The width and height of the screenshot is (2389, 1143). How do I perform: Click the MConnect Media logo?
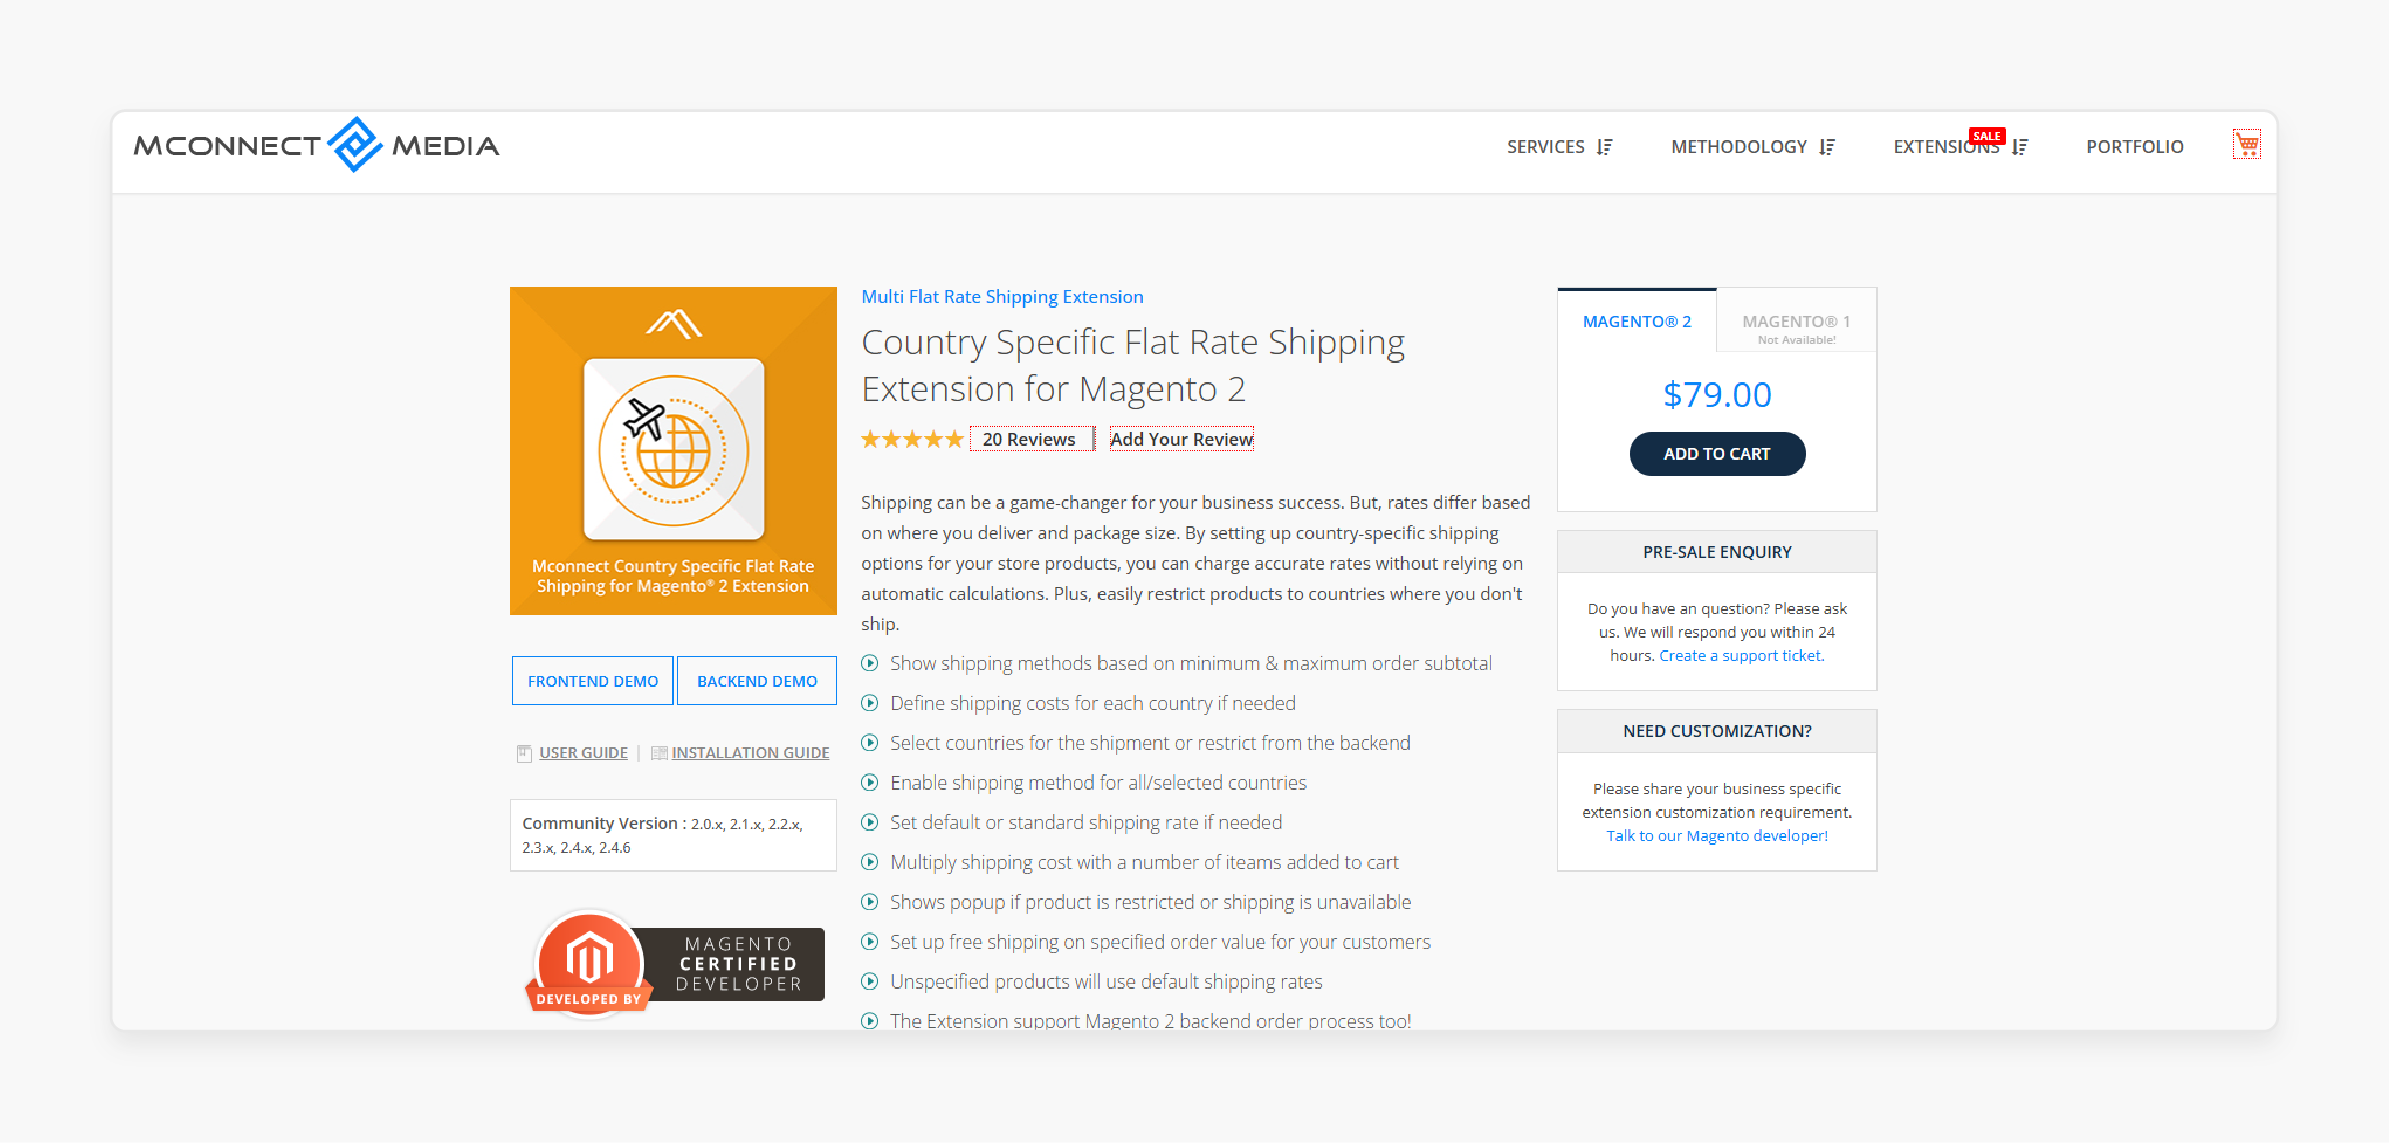coord(316,145)
